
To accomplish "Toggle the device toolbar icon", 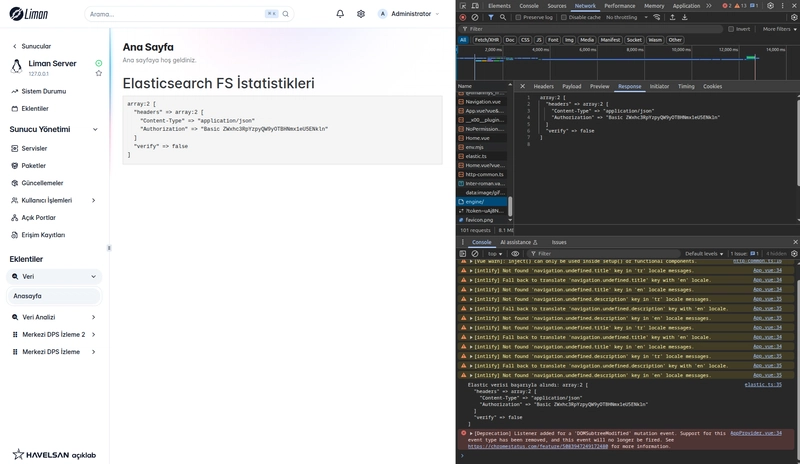I will [x=476, y=6].
